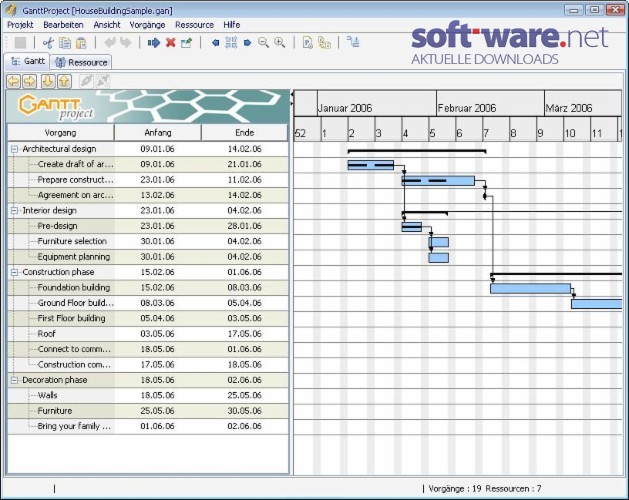Collapse the Interior design group

pos(14,211)
